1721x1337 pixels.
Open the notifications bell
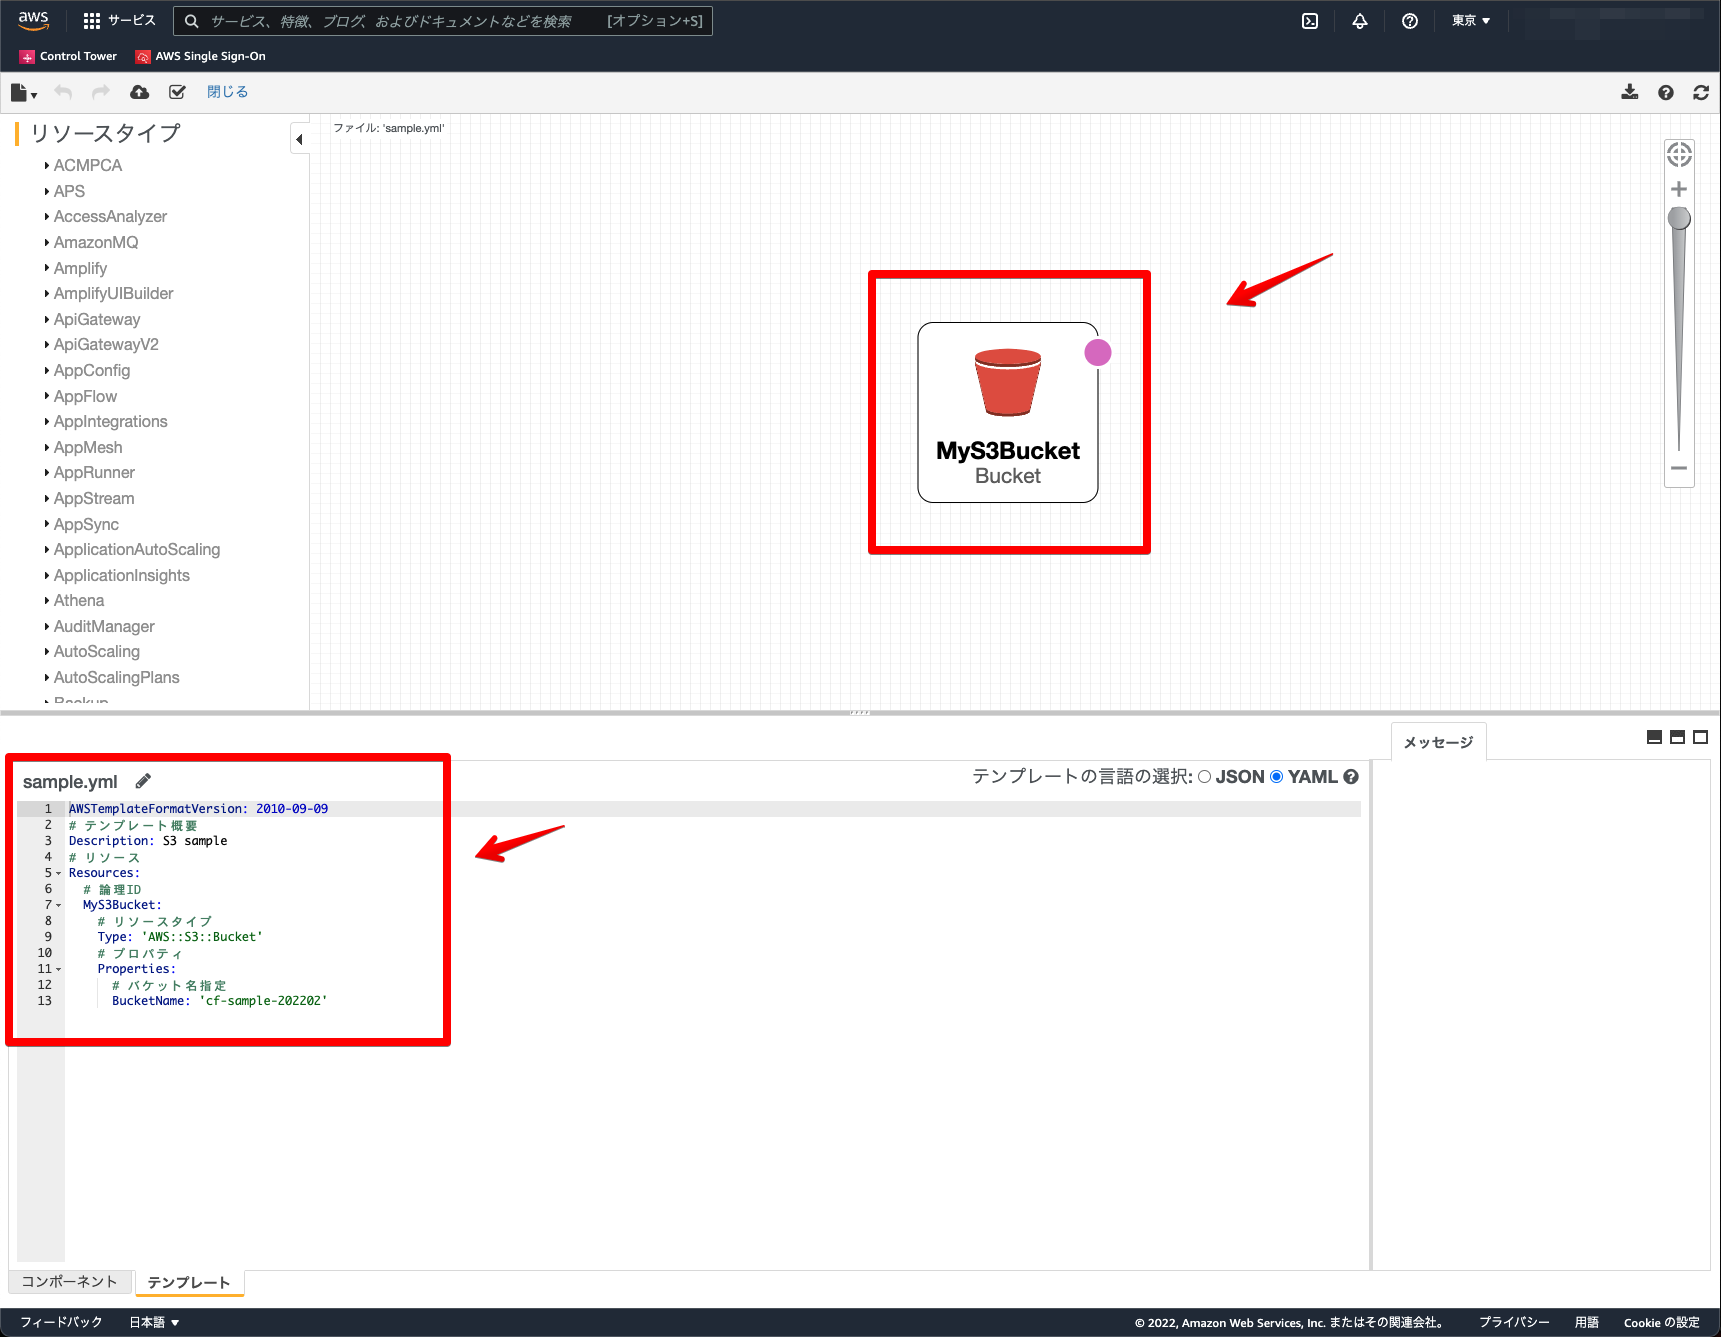point(1360,21)
